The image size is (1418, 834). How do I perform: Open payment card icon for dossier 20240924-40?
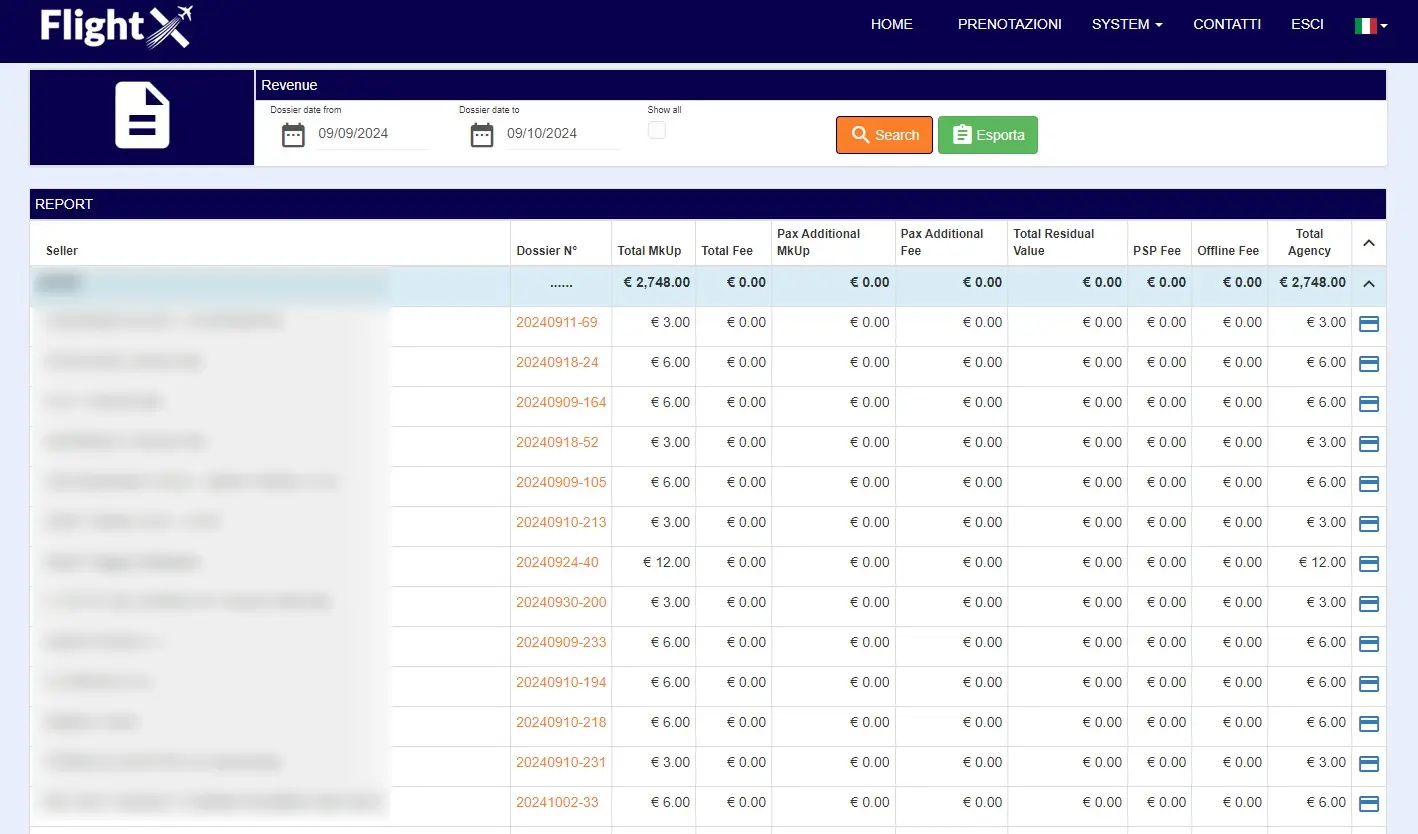pos(1369,563)
